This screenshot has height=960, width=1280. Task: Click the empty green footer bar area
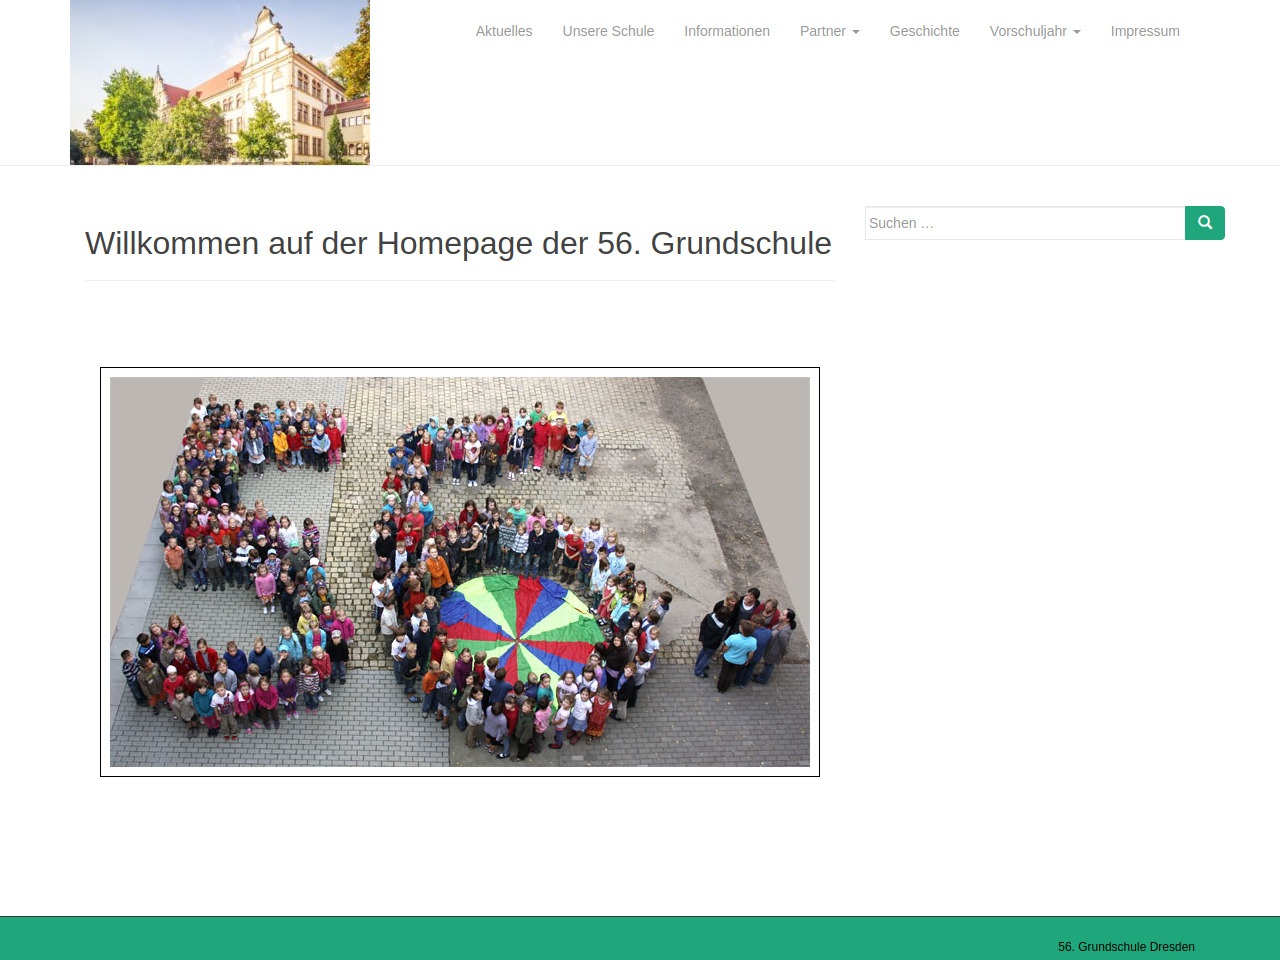pyautogui.click(x=500, y=940)
